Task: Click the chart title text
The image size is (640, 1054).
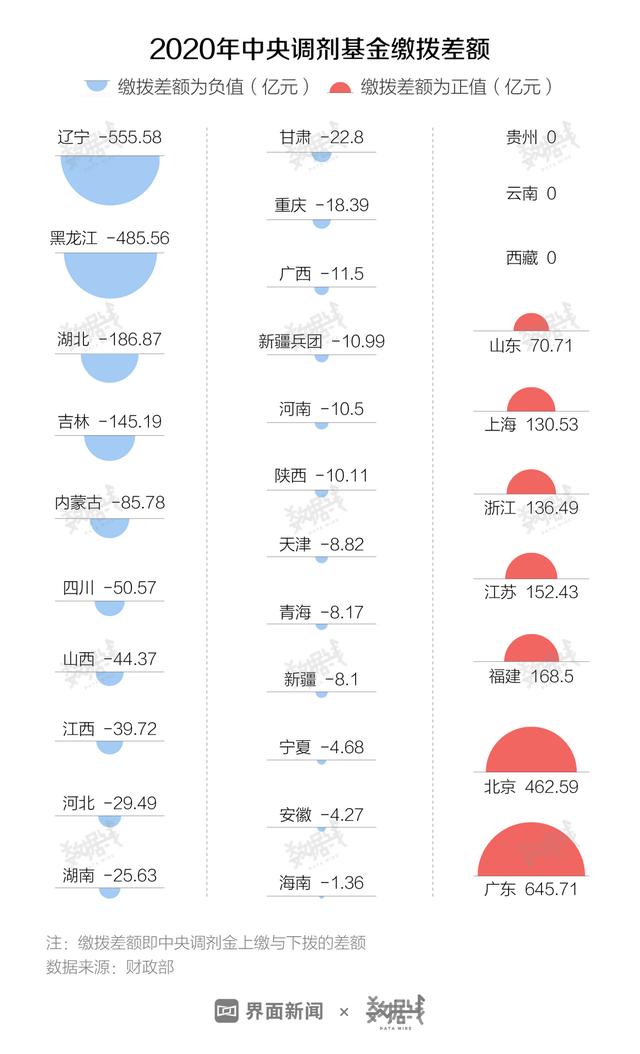Action: (319, 48)
